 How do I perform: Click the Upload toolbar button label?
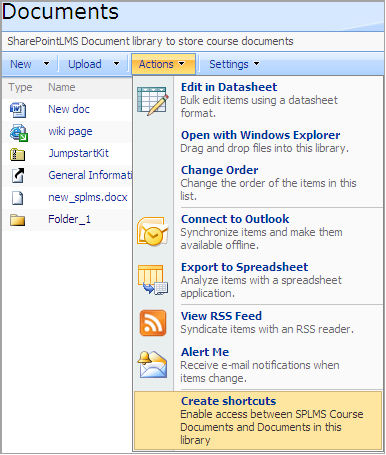coord(85,64)
